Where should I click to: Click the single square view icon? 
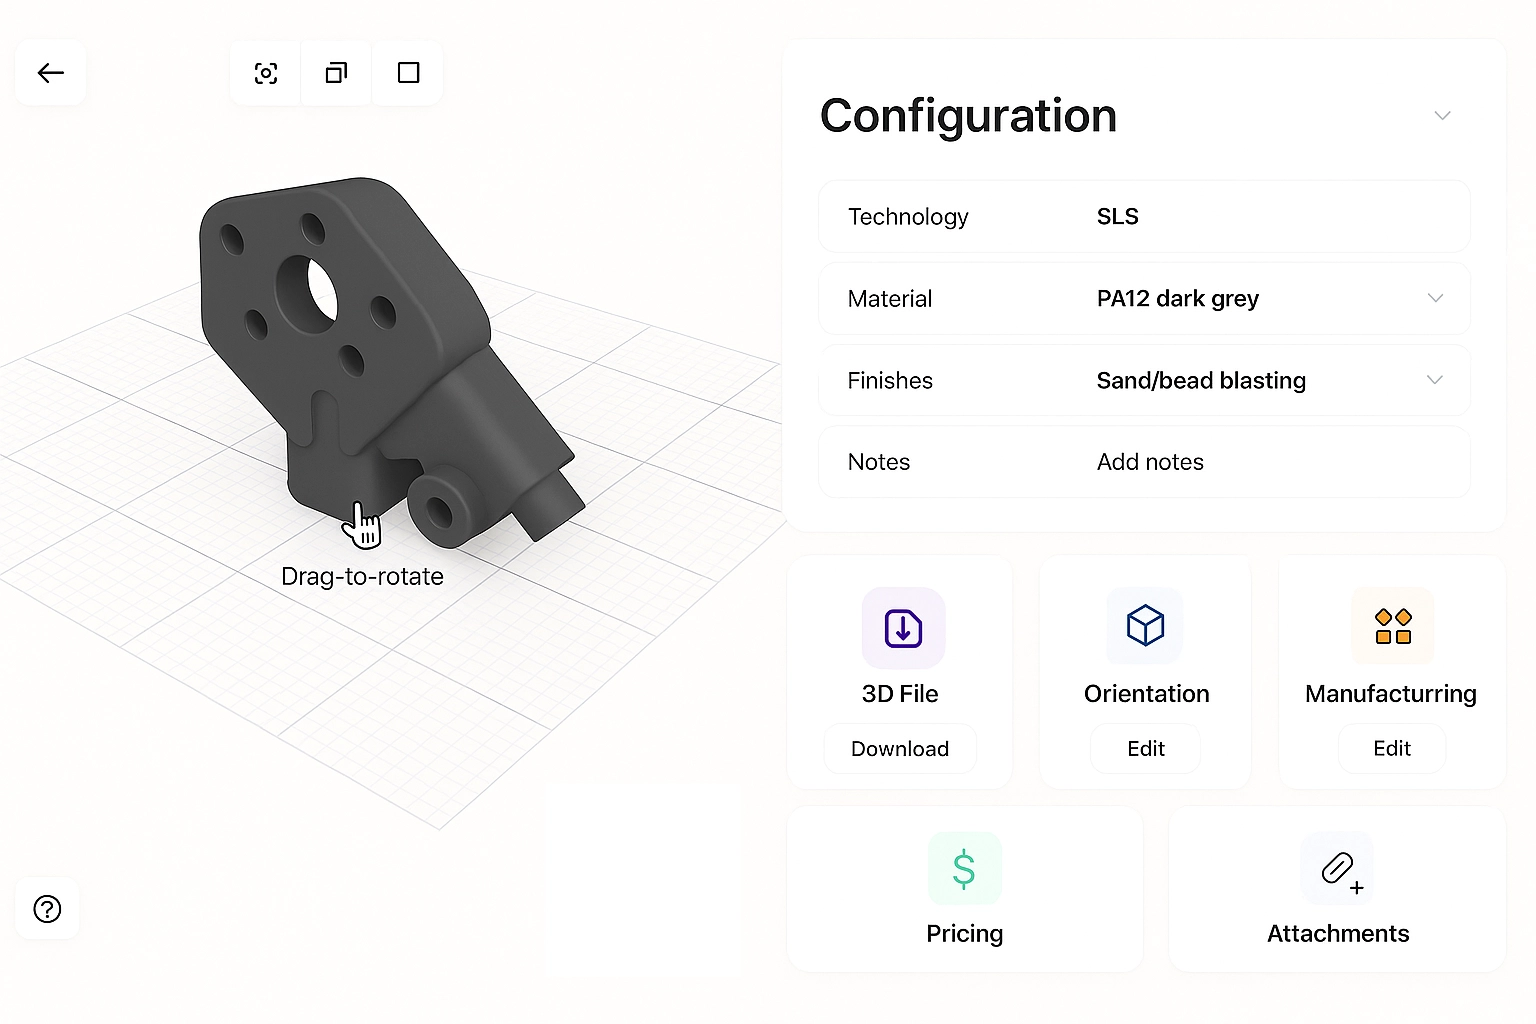click(408, 73)
